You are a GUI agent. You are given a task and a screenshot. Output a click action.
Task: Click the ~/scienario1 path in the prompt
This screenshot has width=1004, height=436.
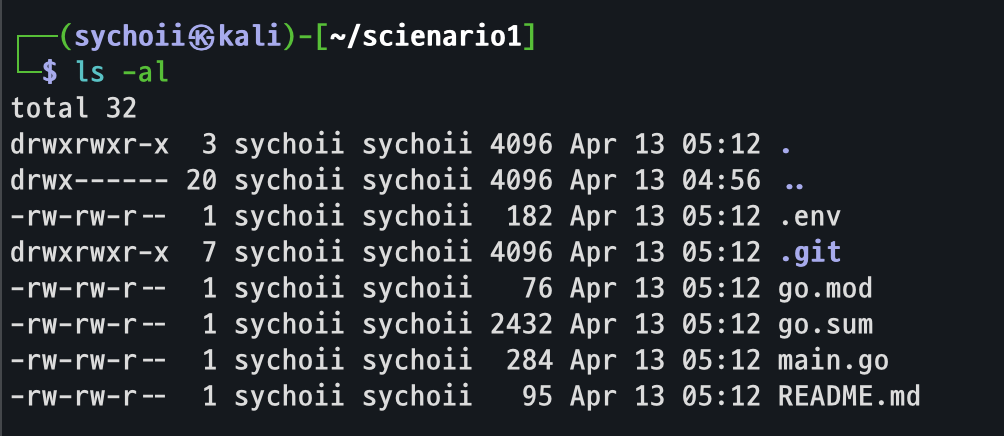(x=425, y=38)
